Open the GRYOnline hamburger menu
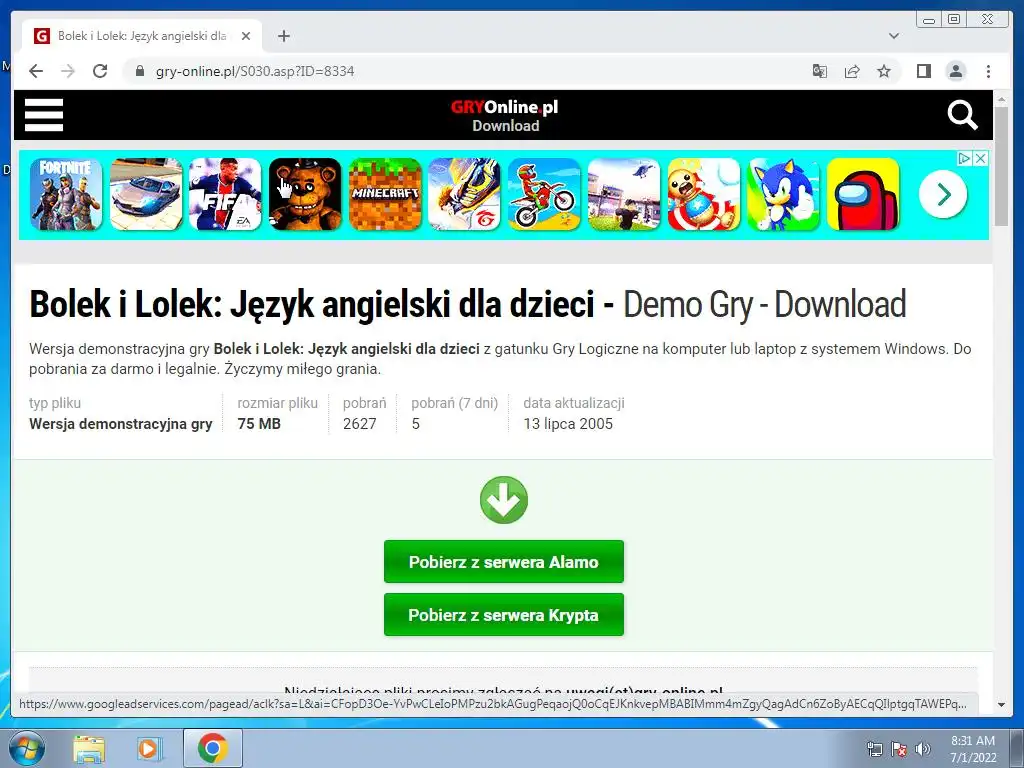The image size is (1024, 768). click(44, 115)
